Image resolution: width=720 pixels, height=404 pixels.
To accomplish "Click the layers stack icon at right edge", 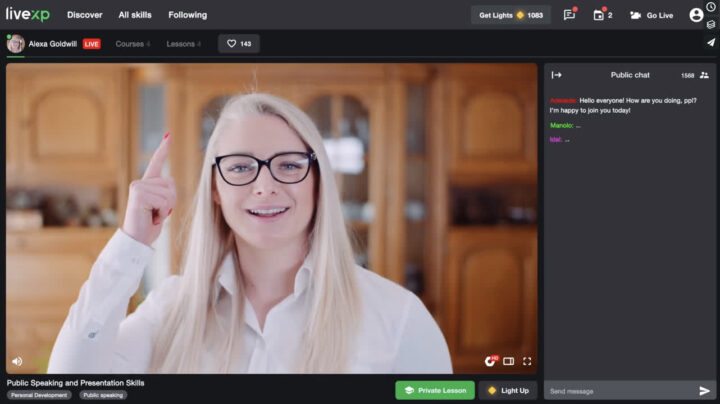I will click(x=711, y=24).
